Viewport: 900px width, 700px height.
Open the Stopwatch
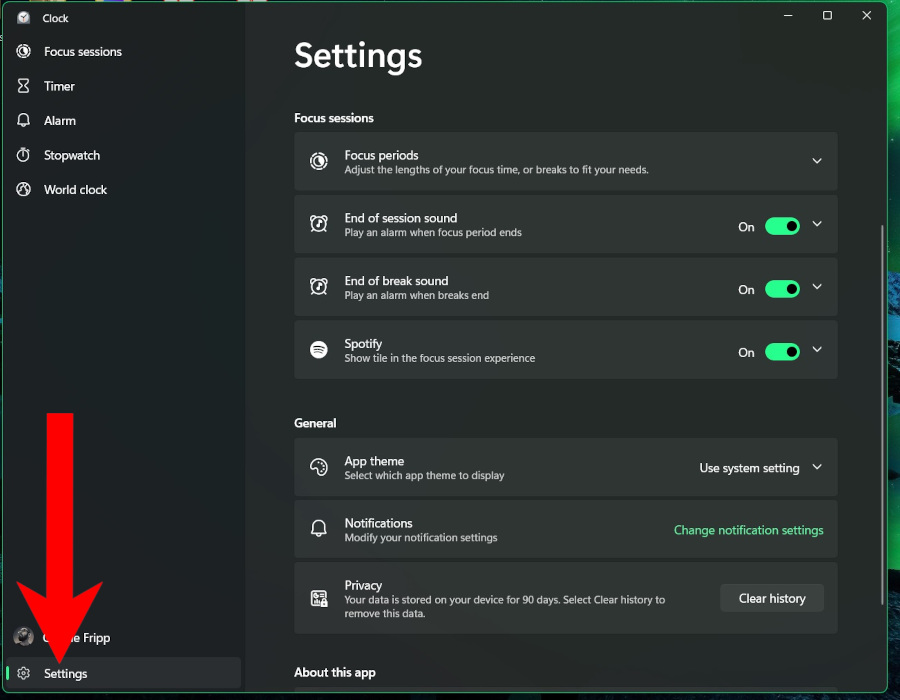[x=72, y=155]
